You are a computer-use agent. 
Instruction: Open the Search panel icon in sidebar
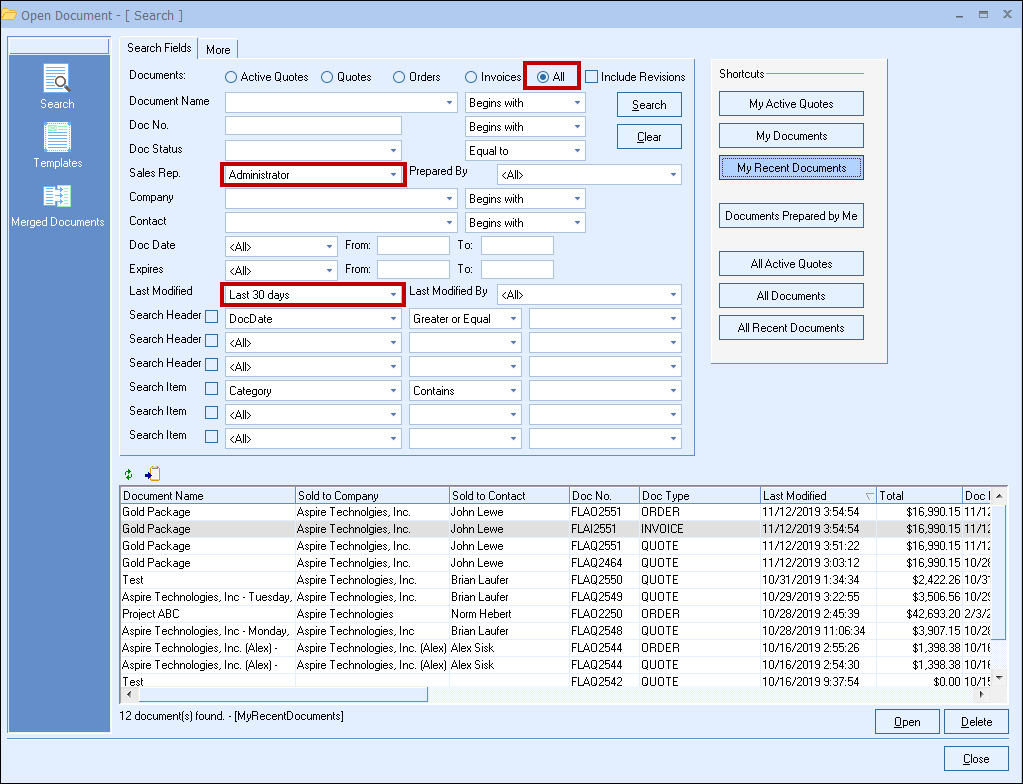tap(57, 80)
